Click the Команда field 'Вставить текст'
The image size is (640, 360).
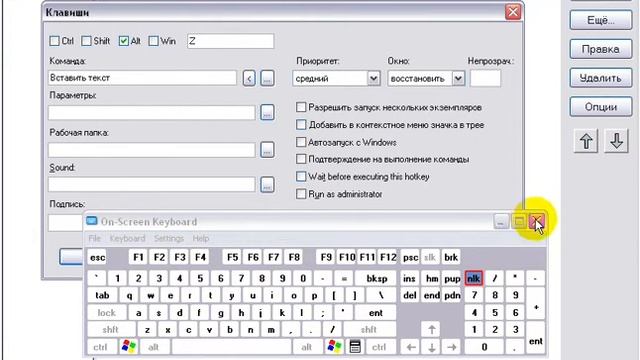coord(142,78)
